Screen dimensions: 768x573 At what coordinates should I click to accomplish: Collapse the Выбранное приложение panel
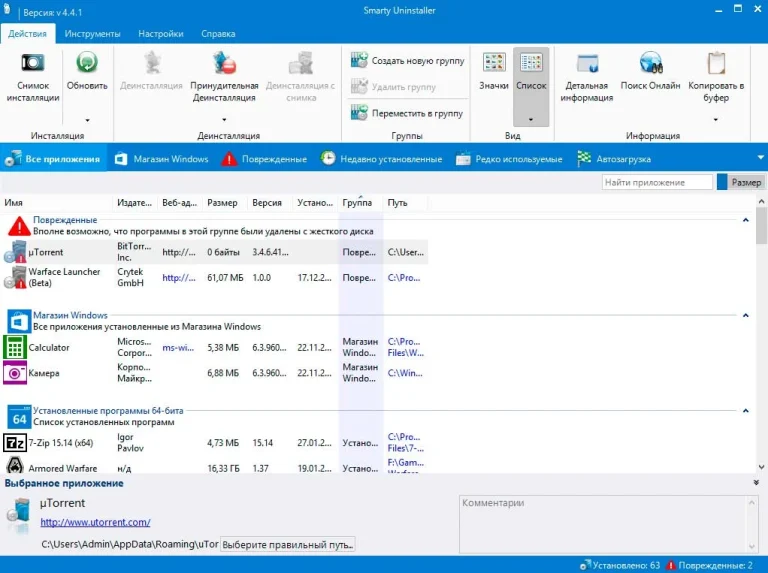756,483
